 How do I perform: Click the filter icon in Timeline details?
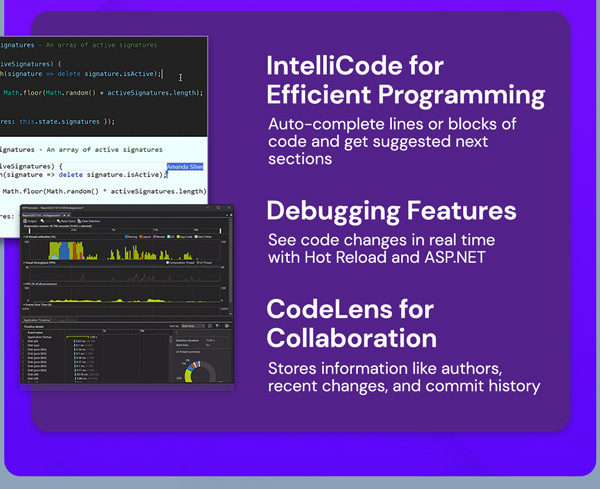217,326
